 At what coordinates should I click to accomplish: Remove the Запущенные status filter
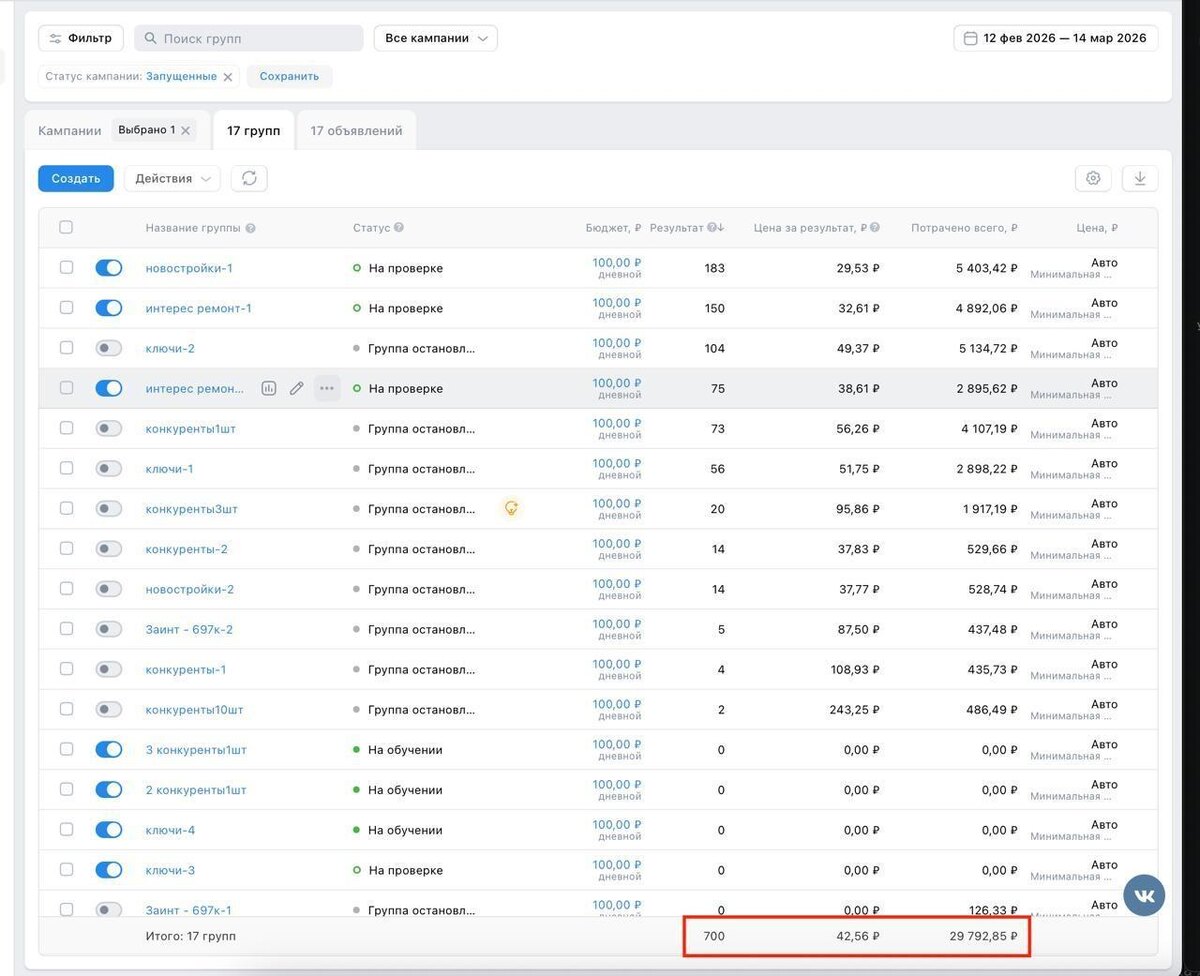click(x=228, y=76)
